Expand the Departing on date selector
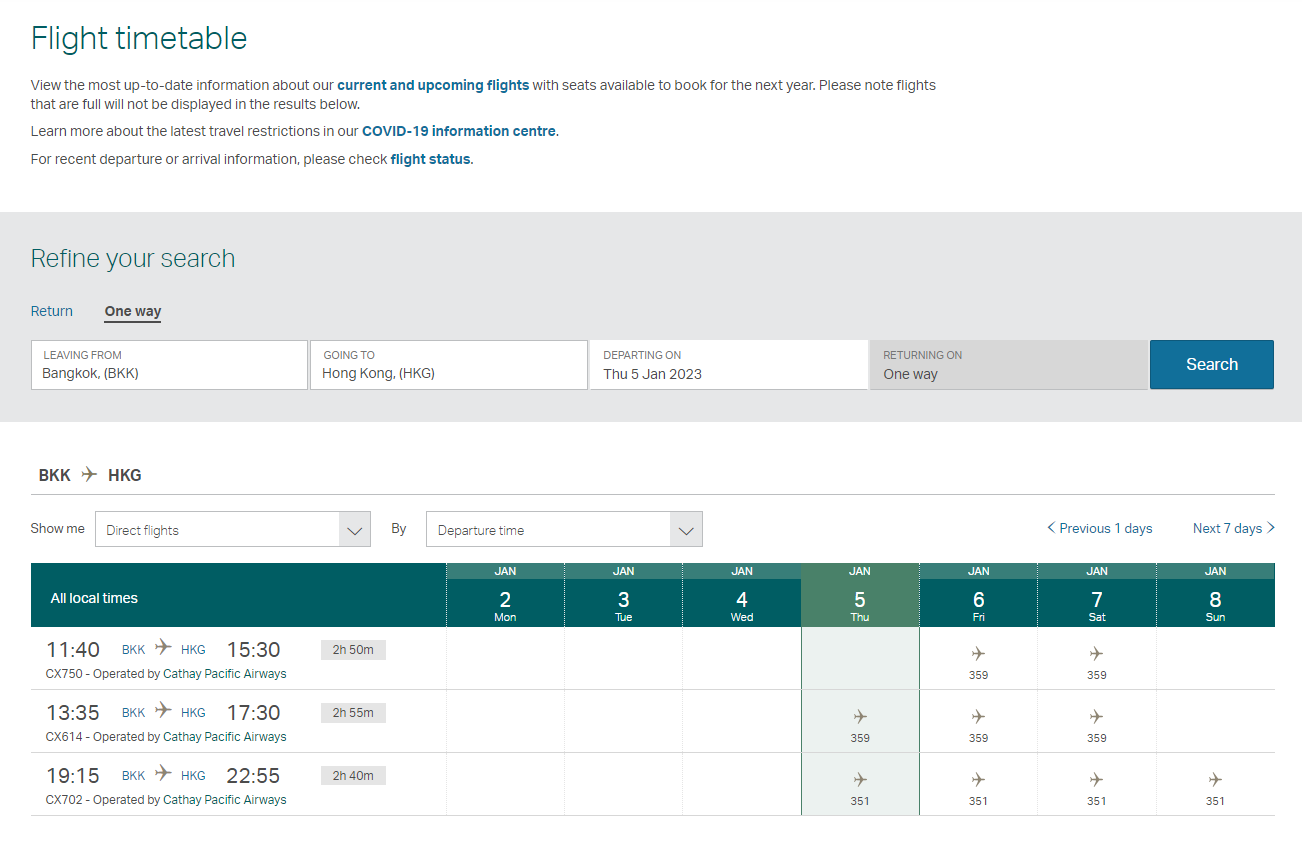The width and height of the screenshot is (1303, 841). point(728,365)
